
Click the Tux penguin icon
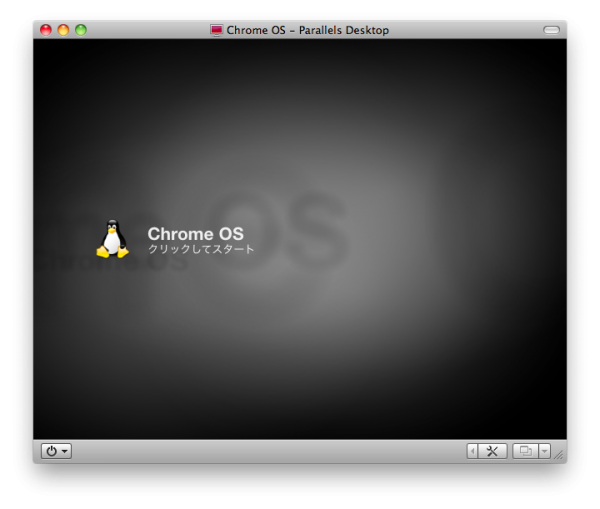point(112,238)
